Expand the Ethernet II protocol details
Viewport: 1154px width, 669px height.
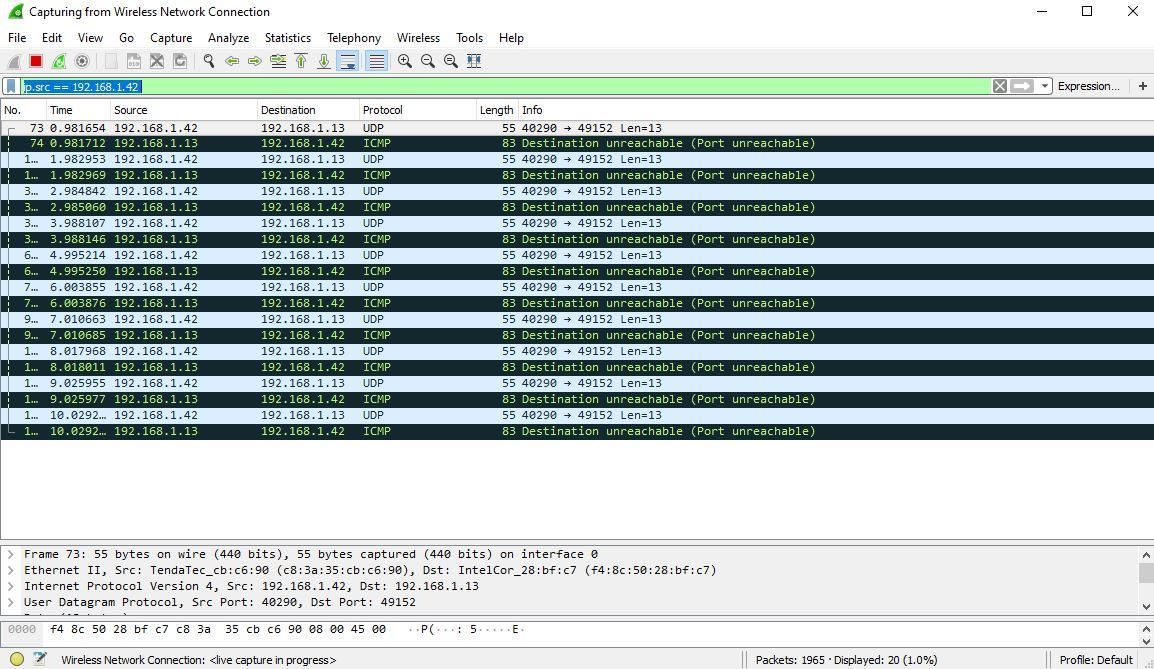coord(11,569)
